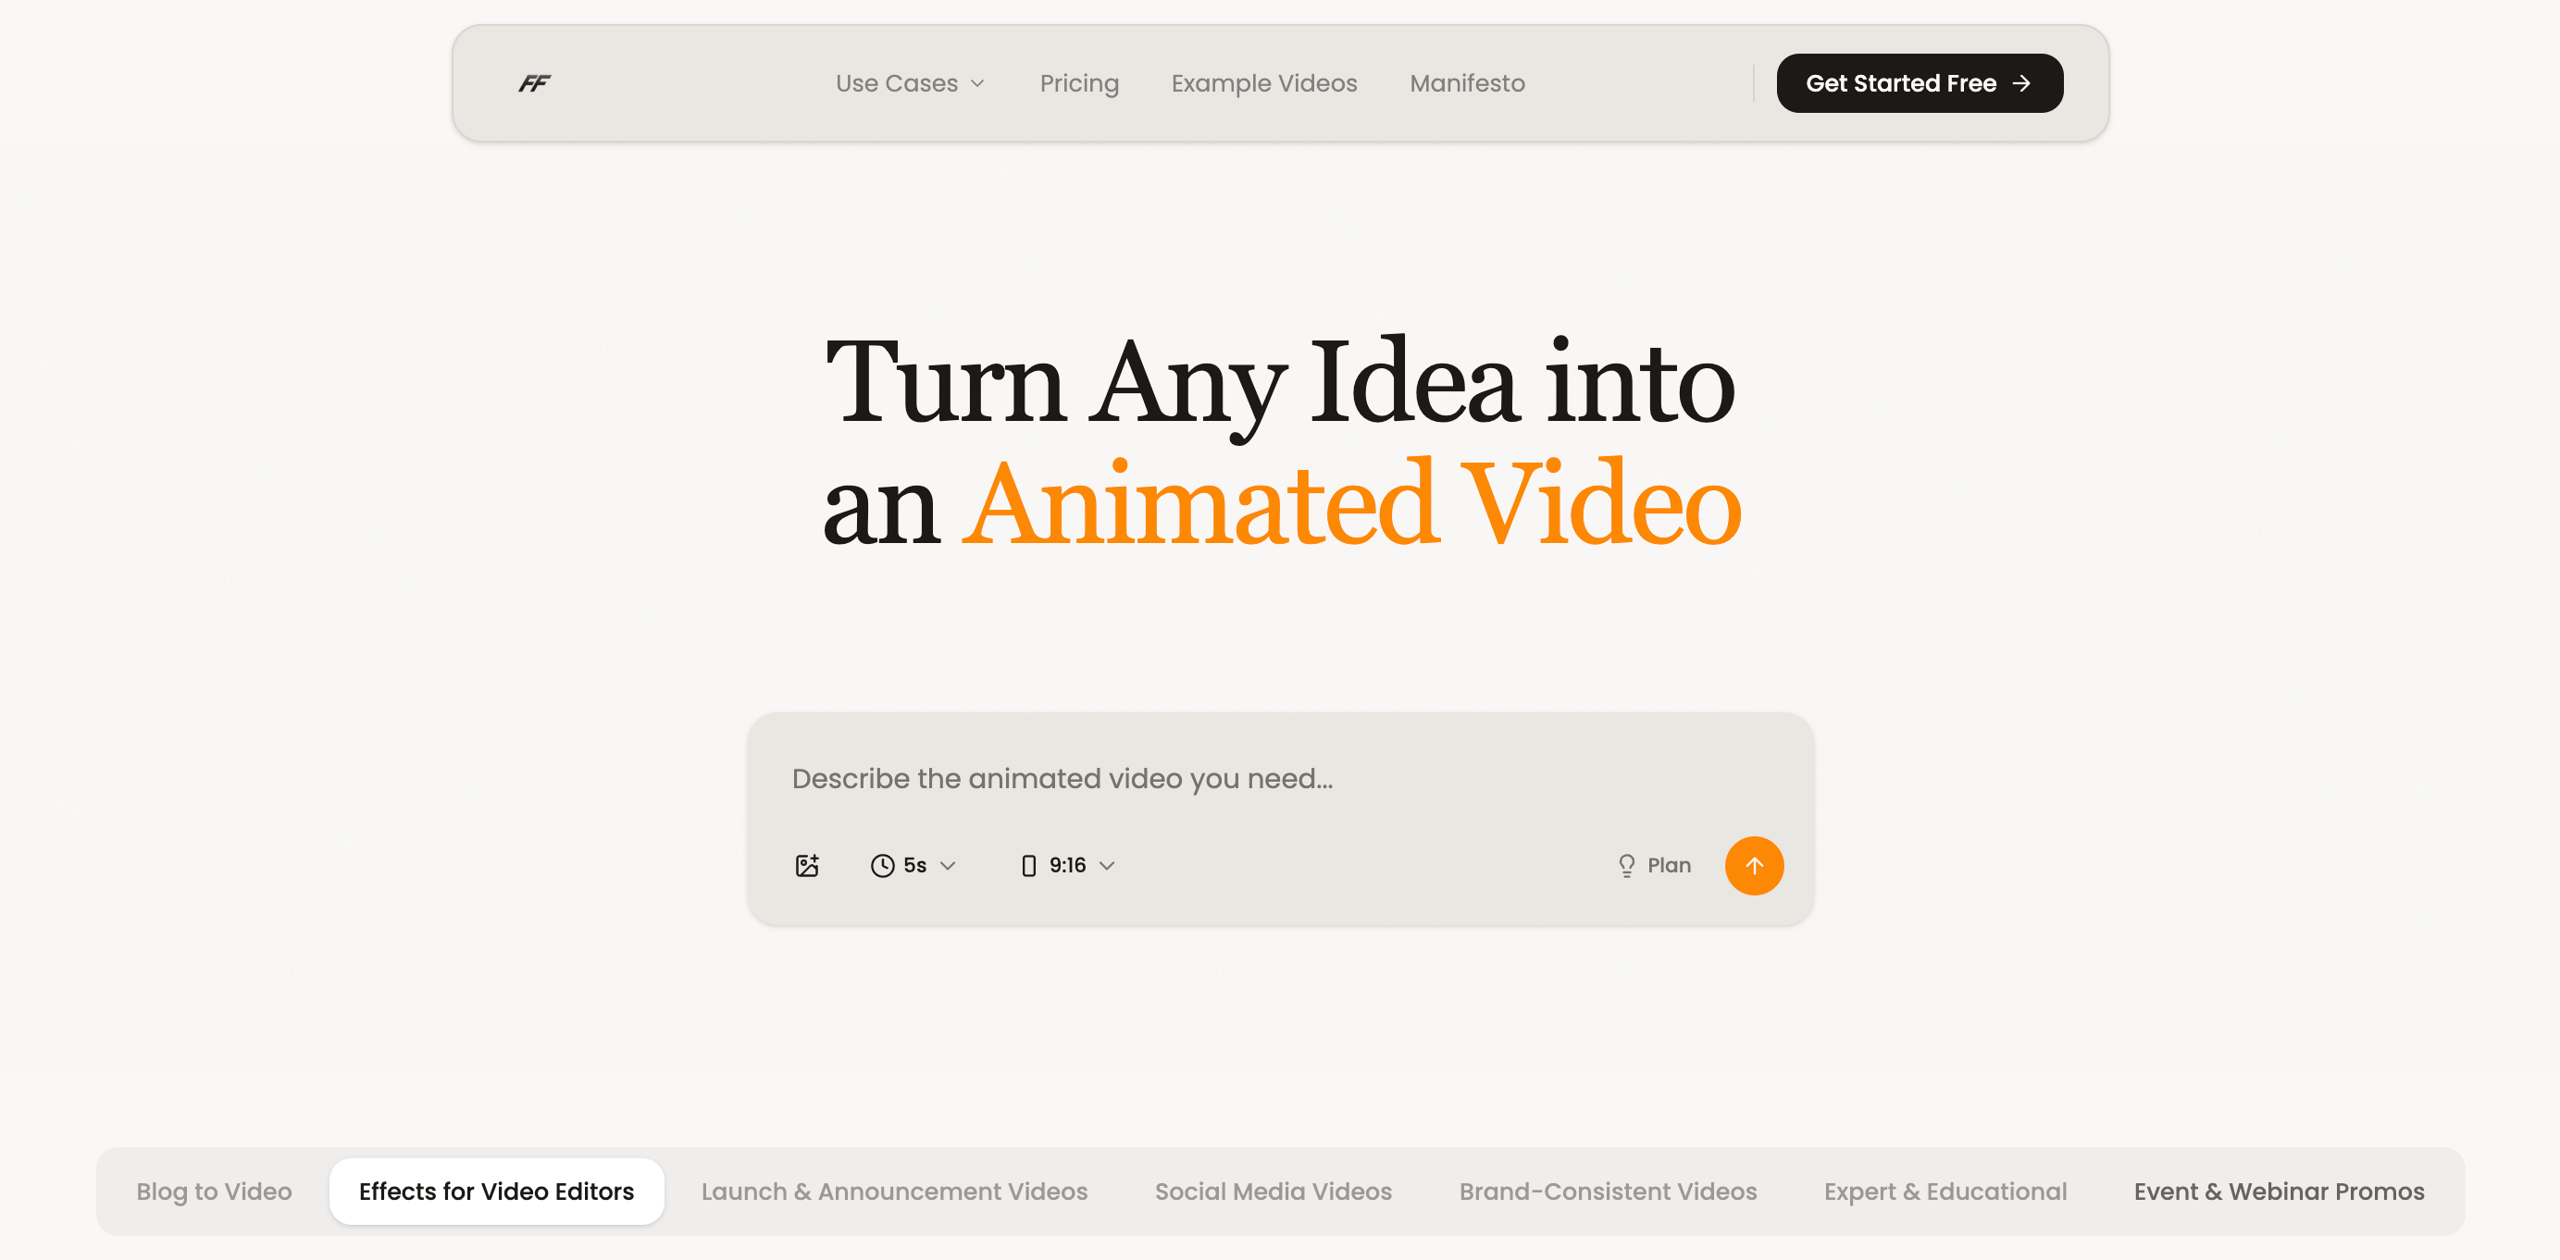Click the clock duration icon
The width and height of the screenshot is (2560, 1260).
tap(881, 866)
